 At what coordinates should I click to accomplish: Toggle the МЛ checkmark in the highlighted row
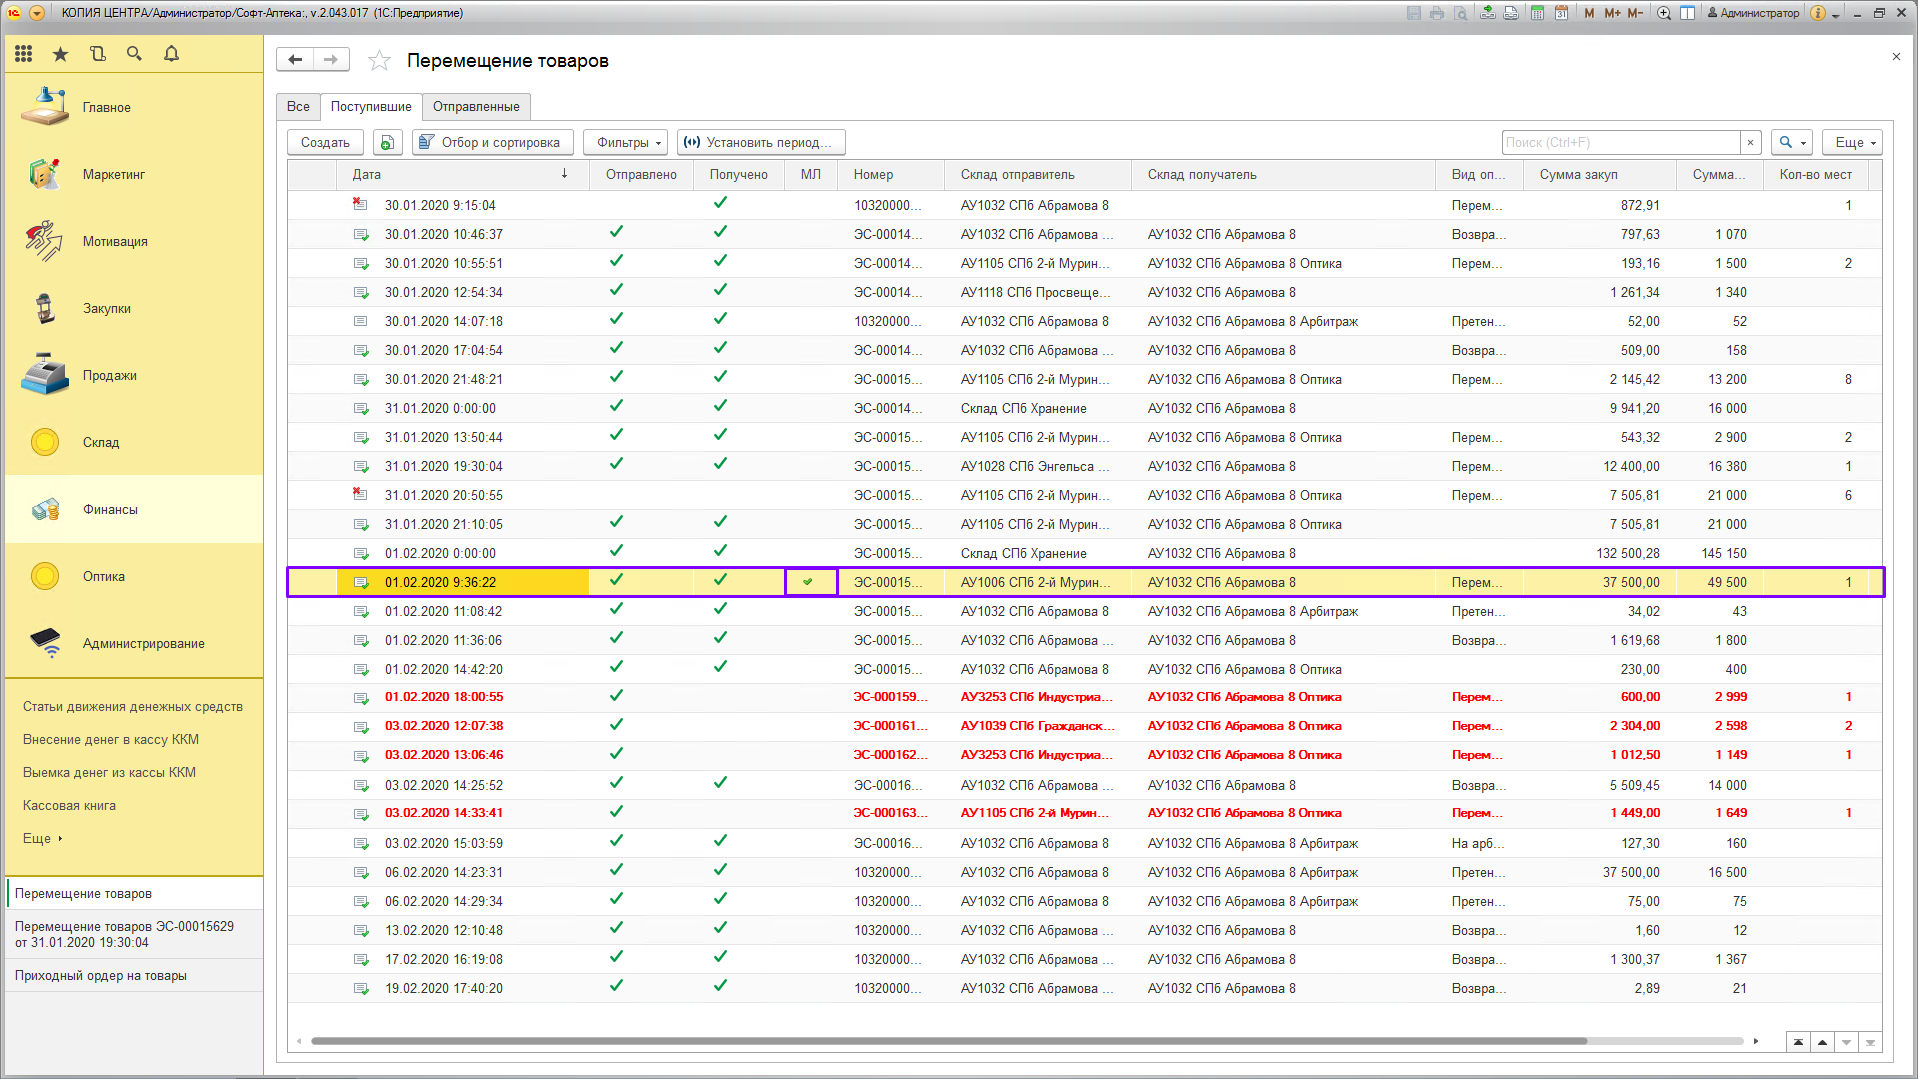(x=809, y=582)
